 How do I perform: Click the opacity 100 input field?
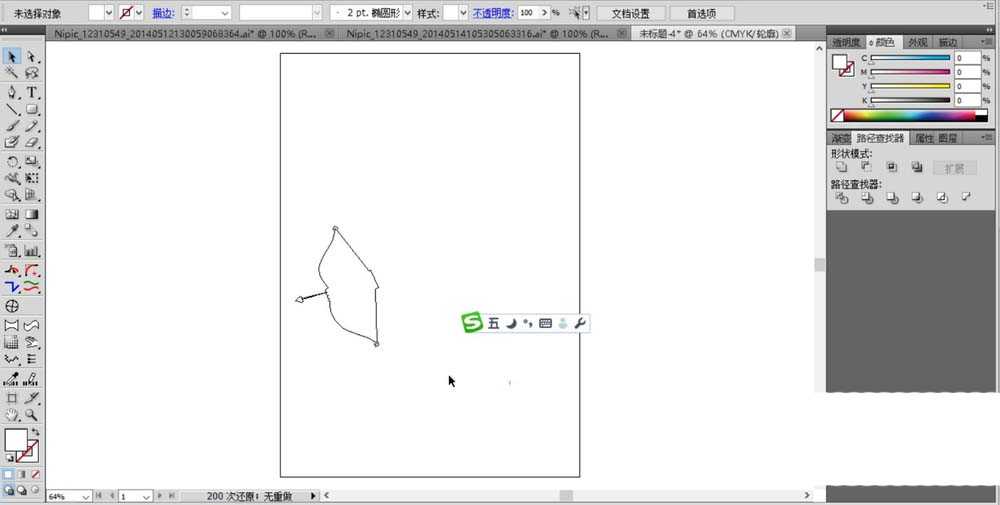click(528, 13)
